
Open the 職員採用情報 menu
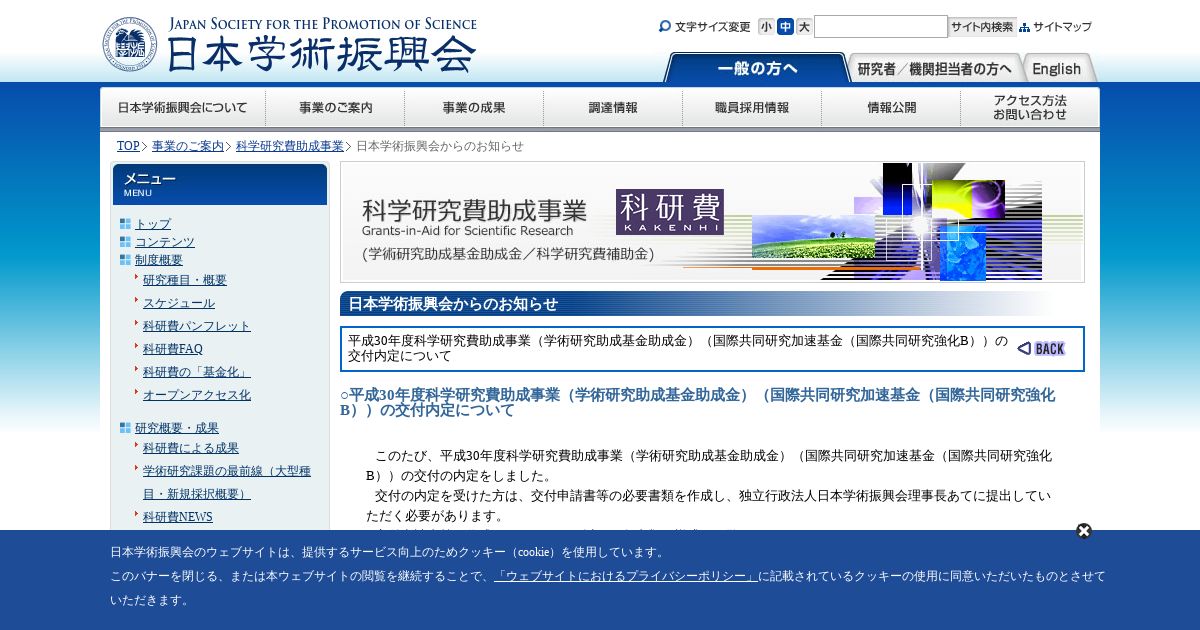(x=752, y=108)
